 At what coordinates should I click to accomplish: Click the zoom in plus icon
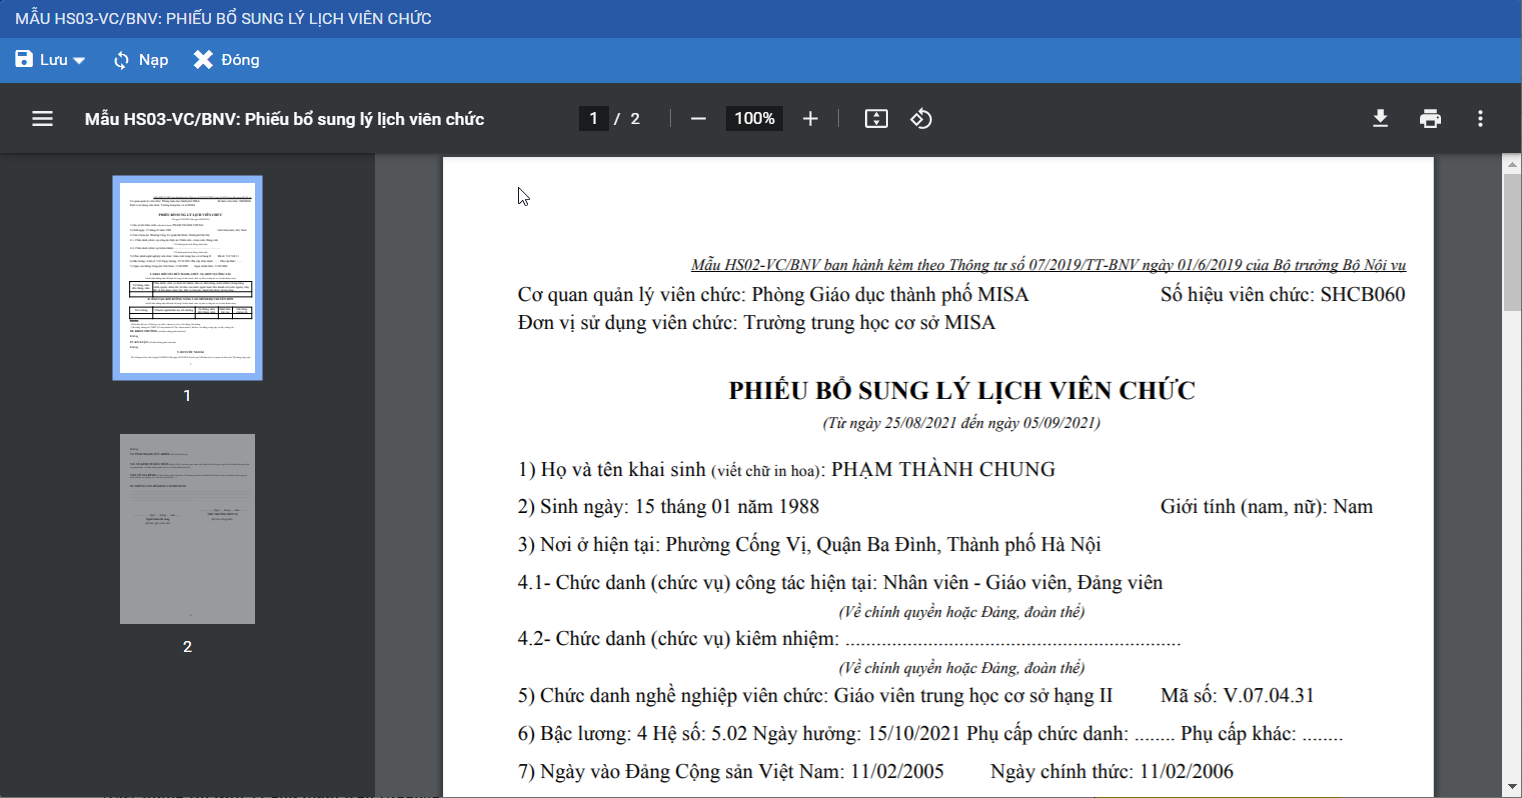810,119
